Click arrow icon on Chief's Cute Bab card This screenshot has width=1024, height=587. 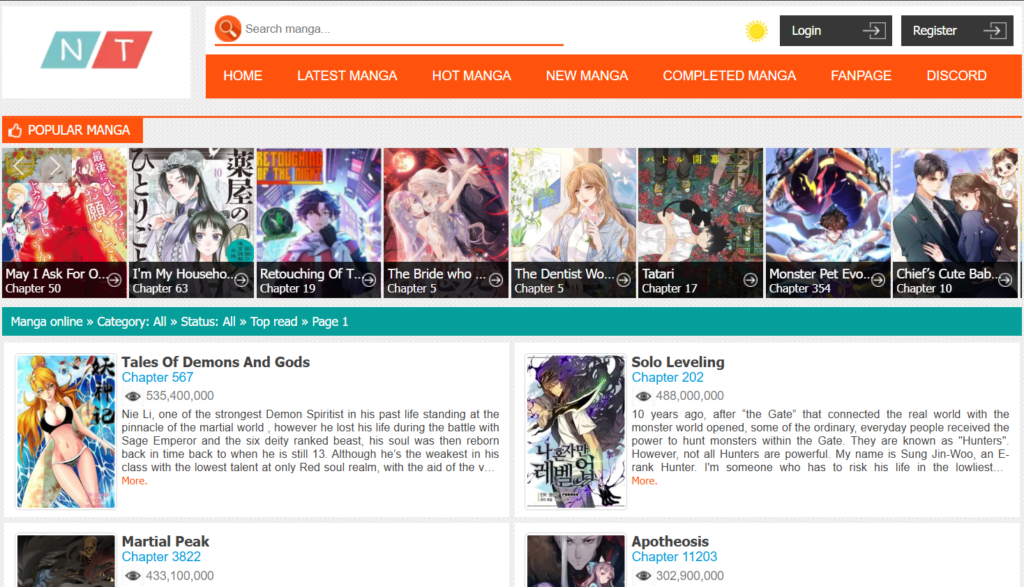pyautogui.click(x=1005, y=280)
